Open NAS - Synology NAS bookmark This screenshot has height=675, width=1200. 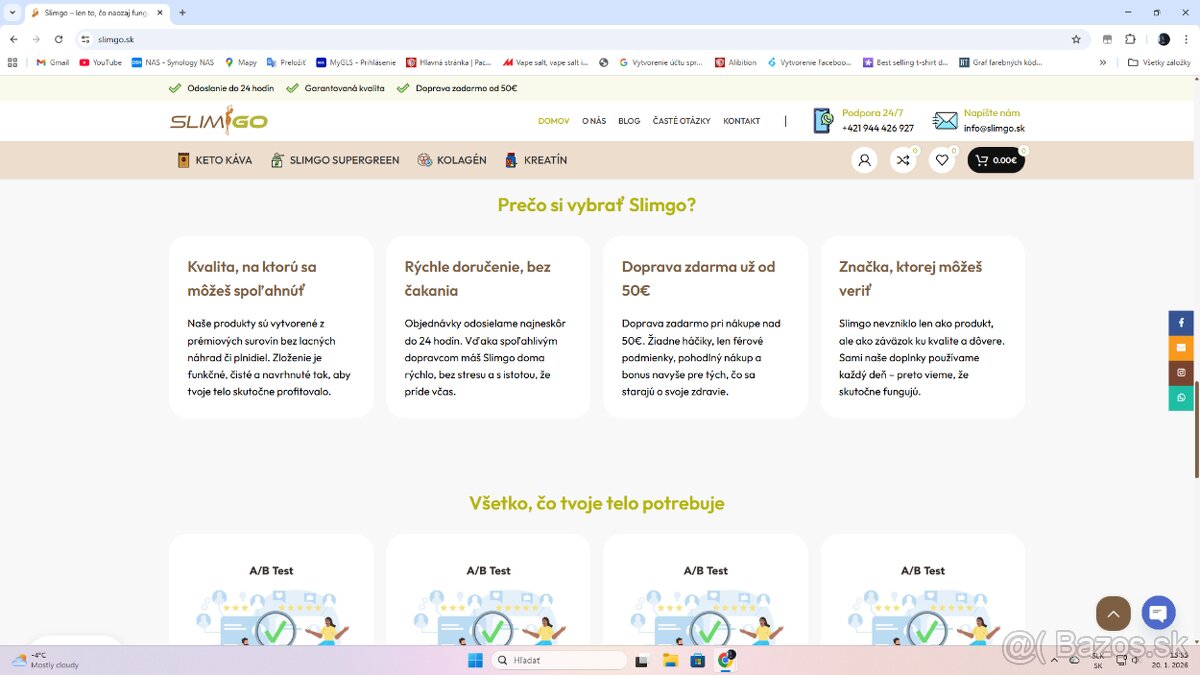[172, 62]
